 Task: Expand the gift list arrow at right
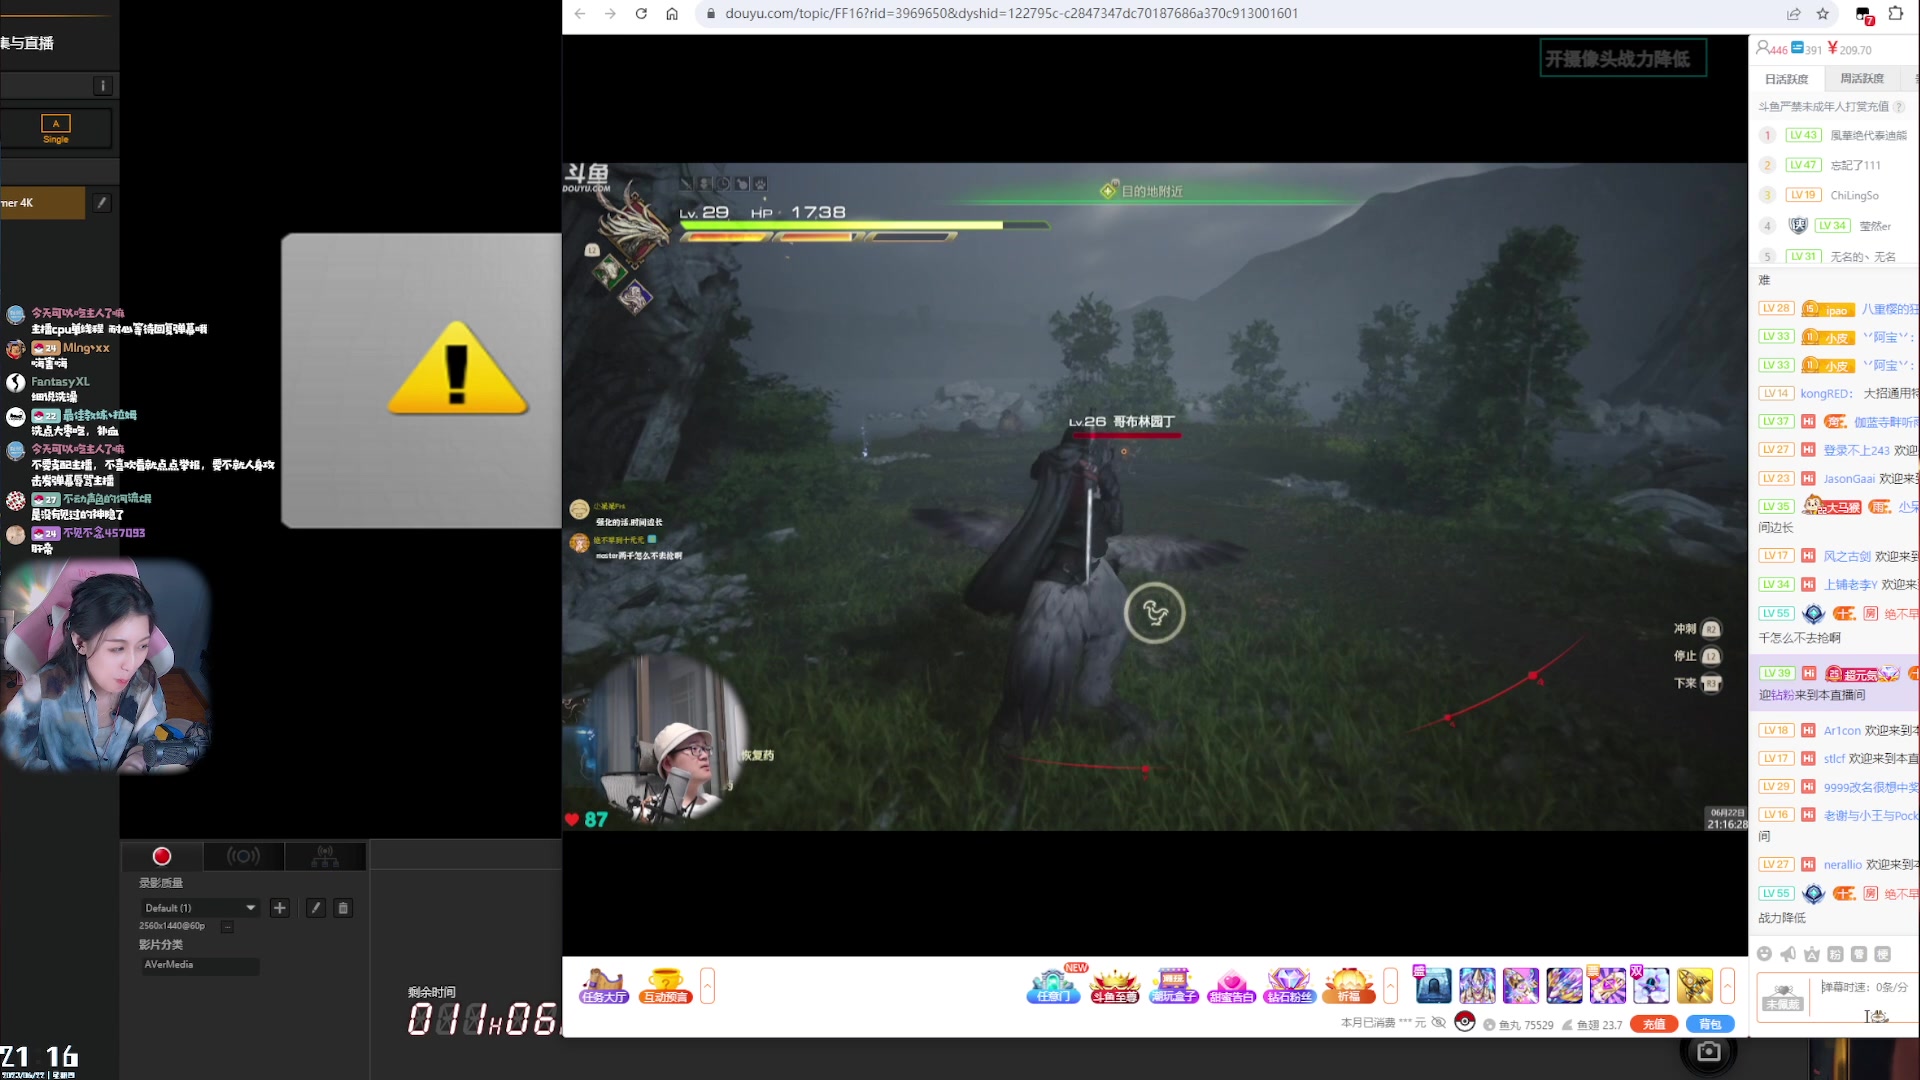click(x=1727, y=986)
